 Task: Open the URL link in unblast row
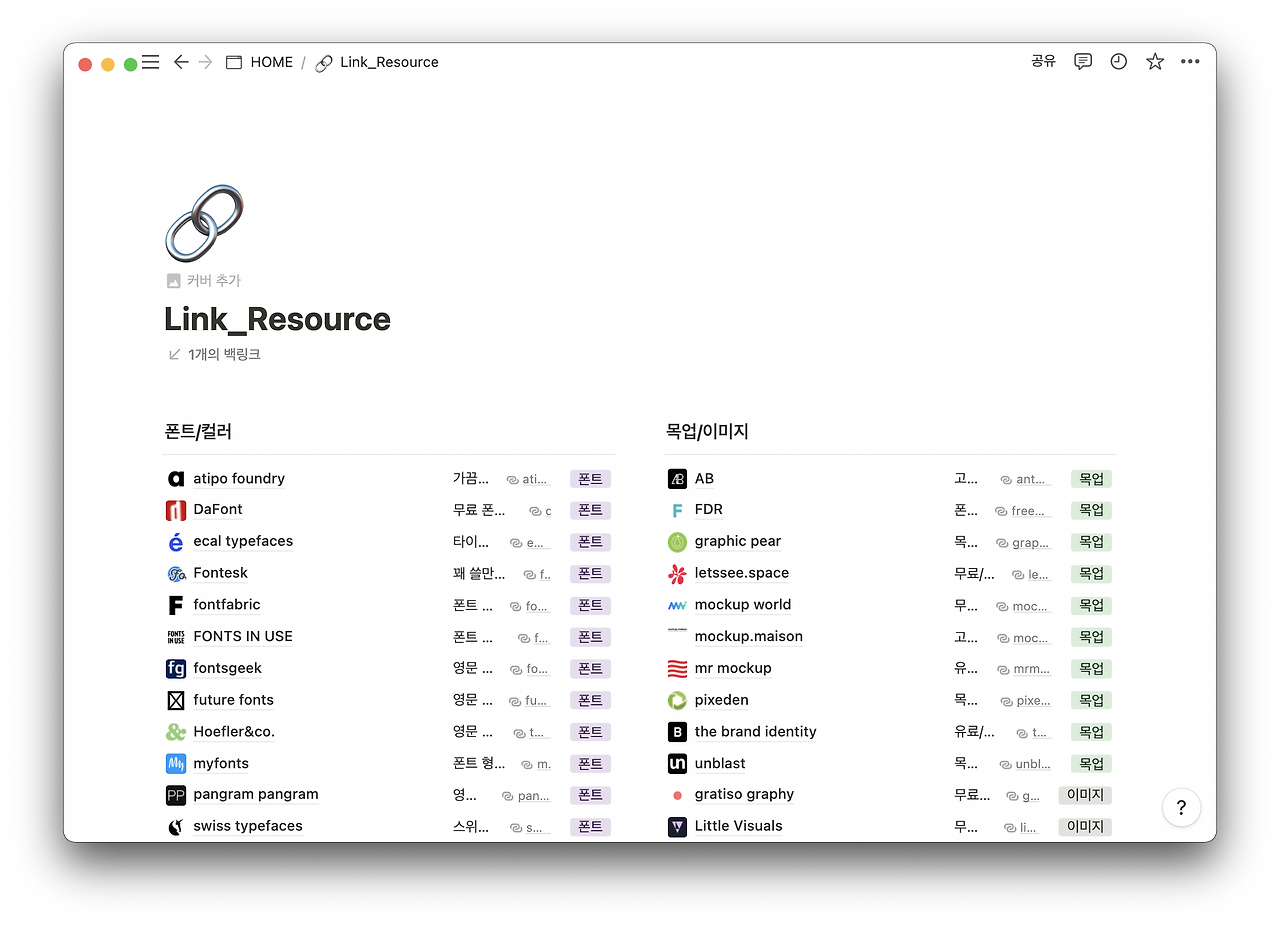pos(1026,764)
